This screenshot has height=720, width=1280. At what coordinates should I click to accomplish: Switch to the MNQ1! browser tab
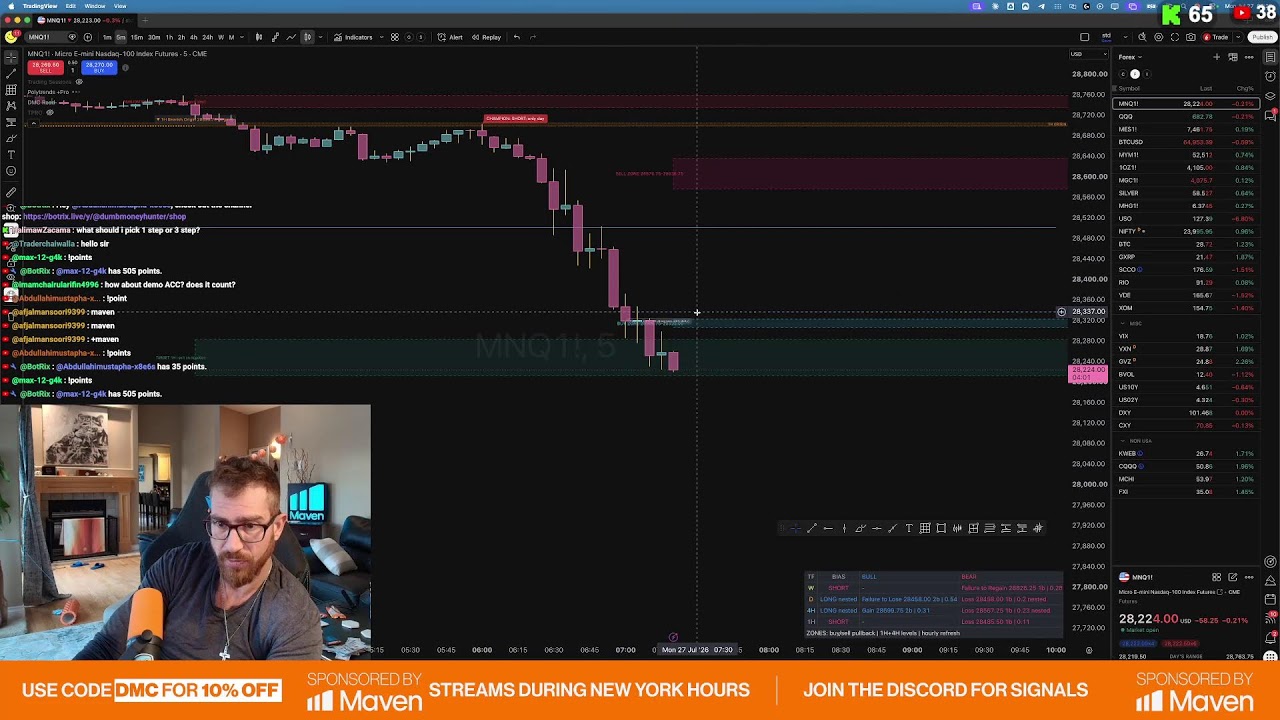(84, 20)
